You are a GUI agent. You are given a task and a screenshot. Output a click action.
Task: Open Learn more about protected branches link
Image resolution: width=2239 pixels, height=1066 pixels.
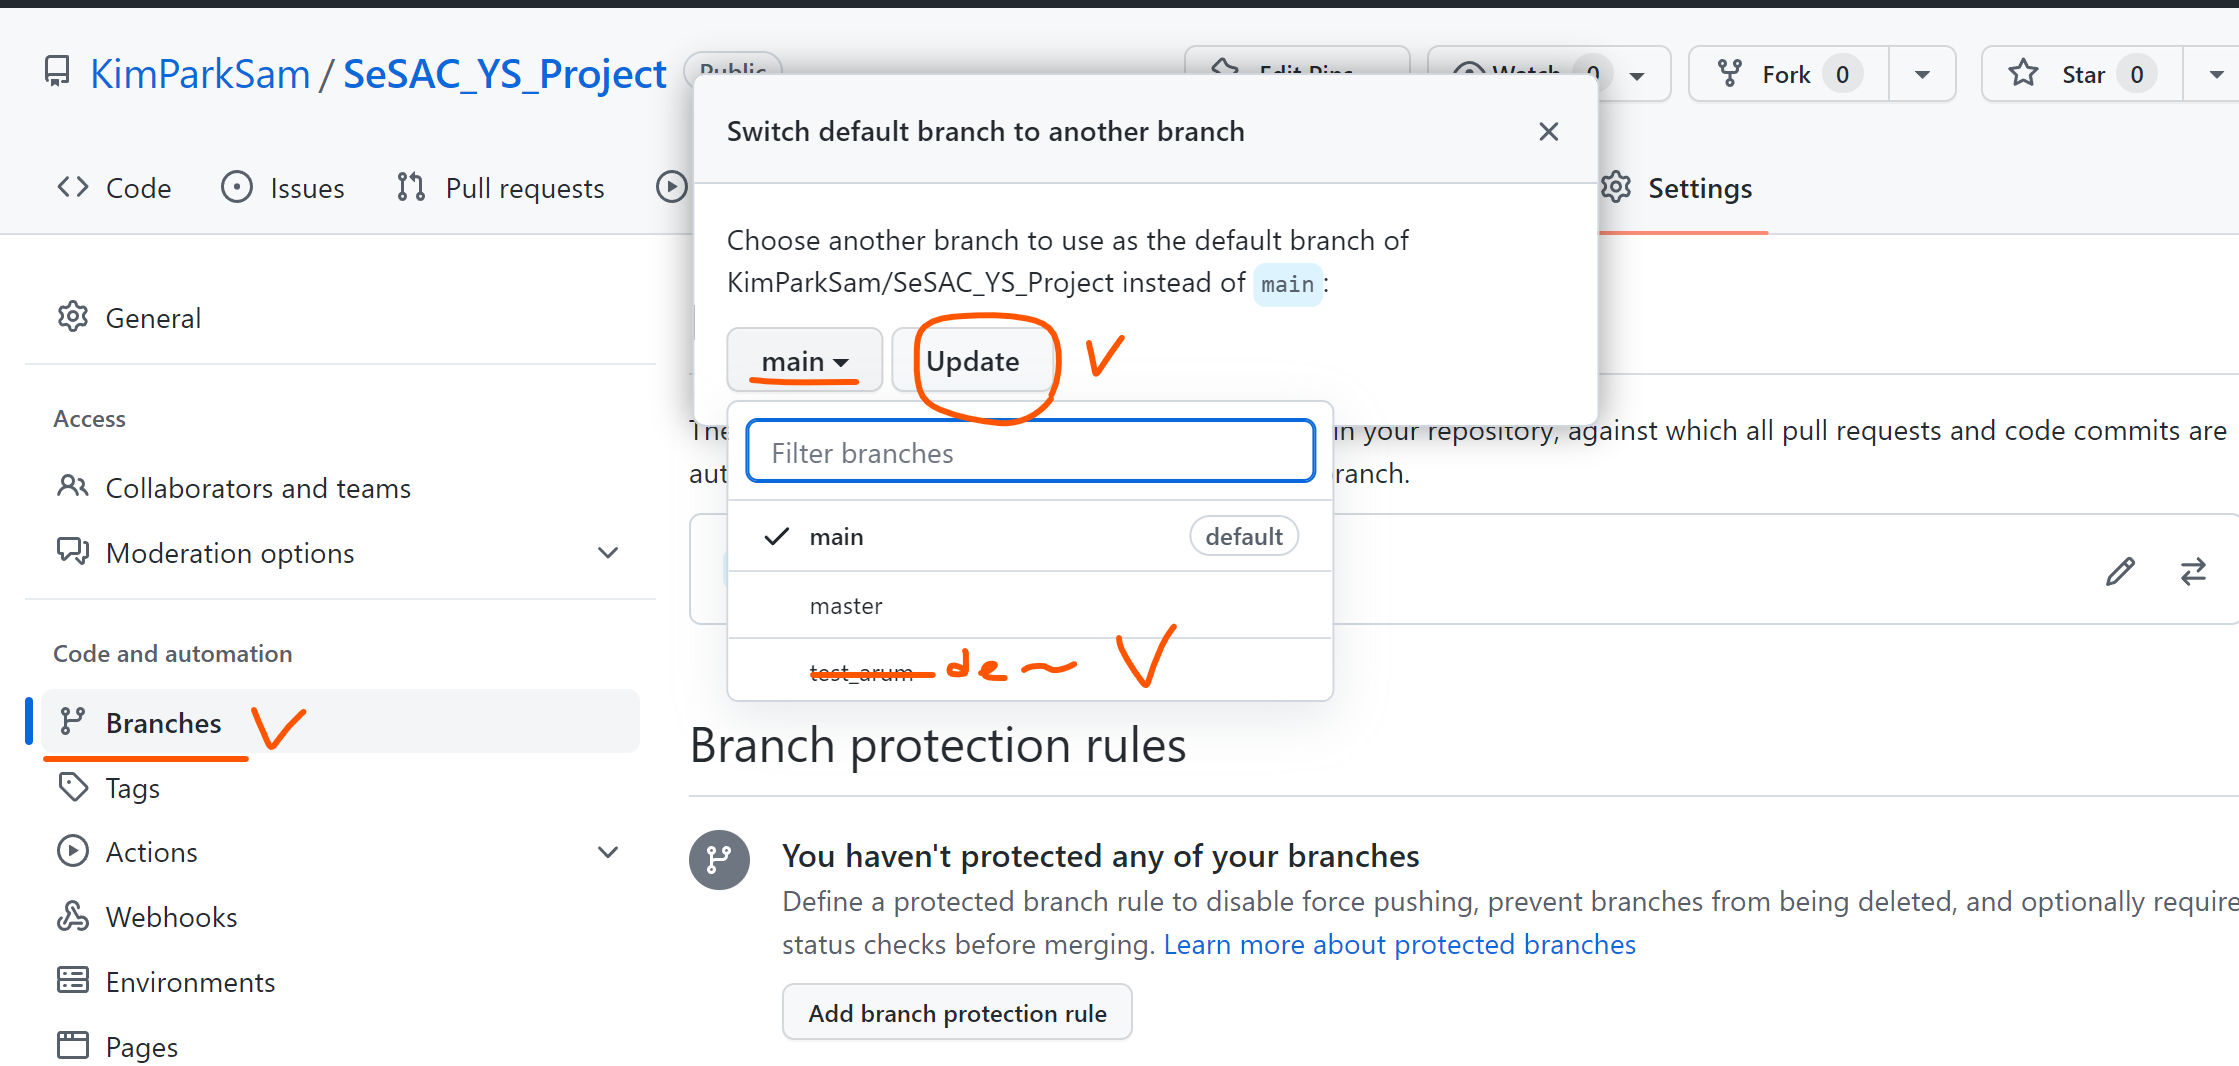(1399, 945)
